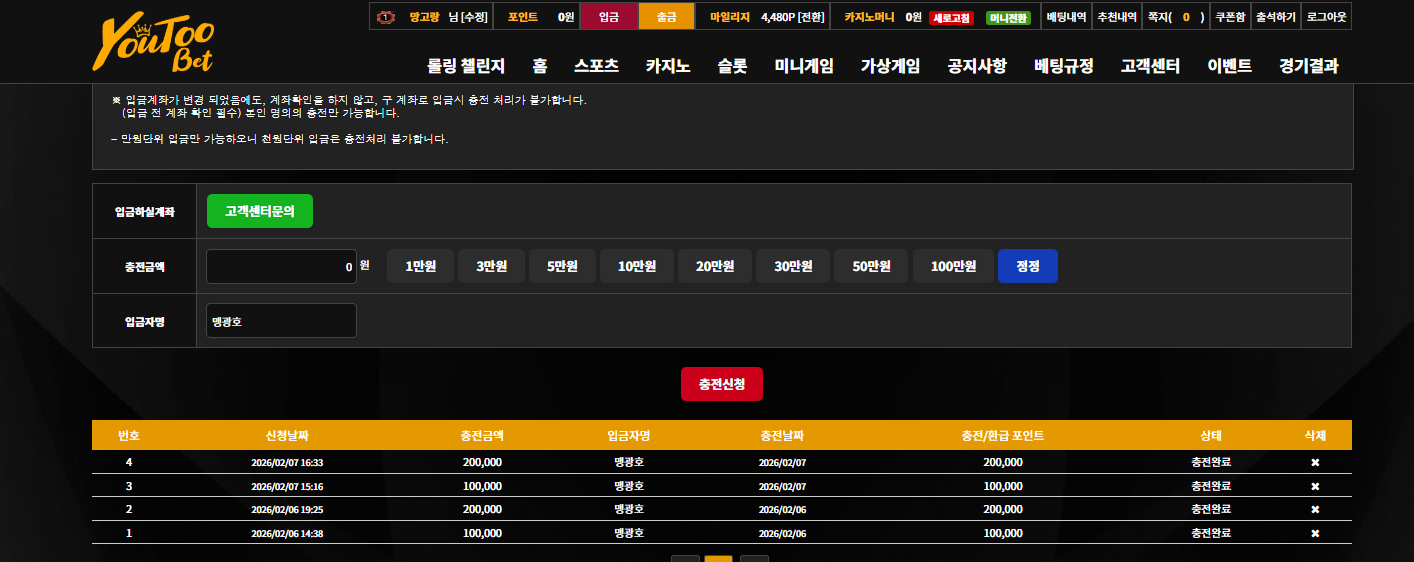Image resolution: width=1414 pixels, height=562 pixels.
Task: Open the 입금 deposit tab
Action: point(608,17)
